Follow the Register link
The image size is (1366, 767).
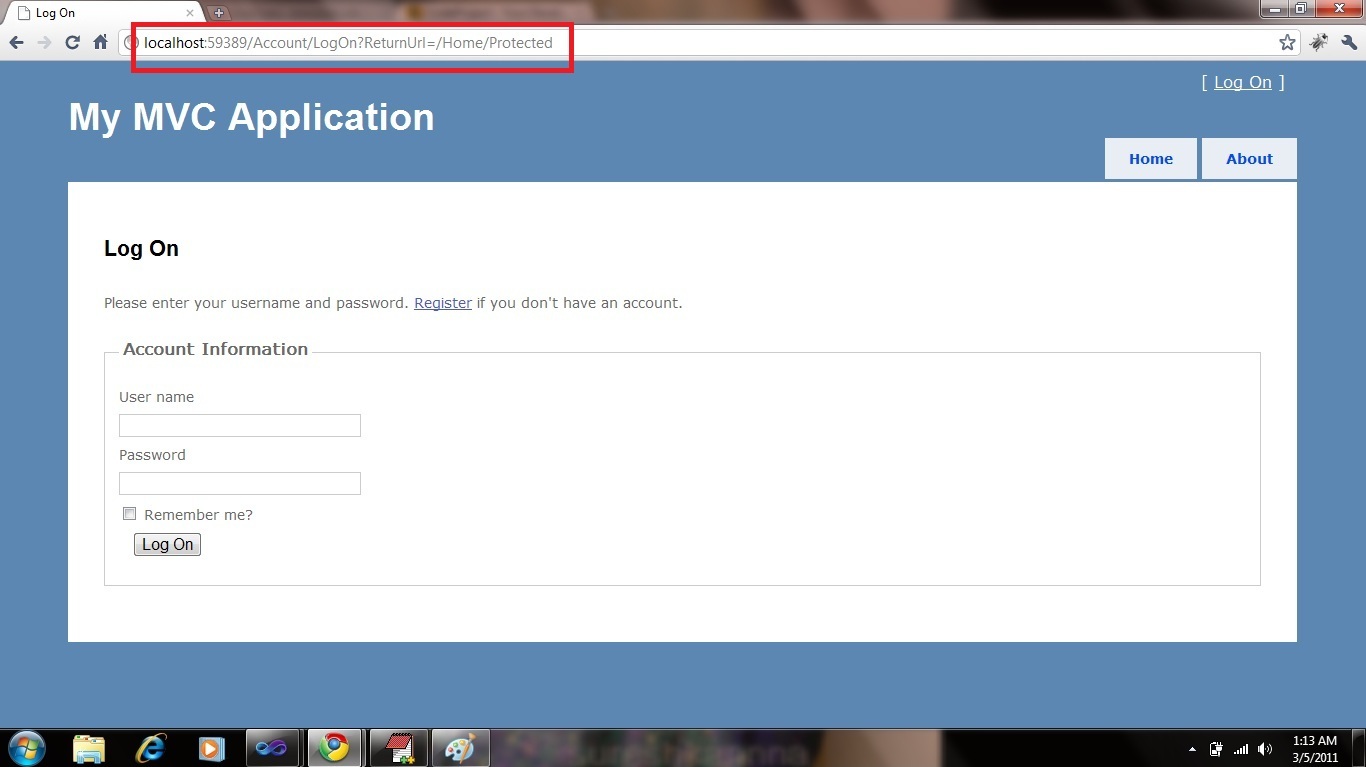pyautogui.click(x=443, y=303)
